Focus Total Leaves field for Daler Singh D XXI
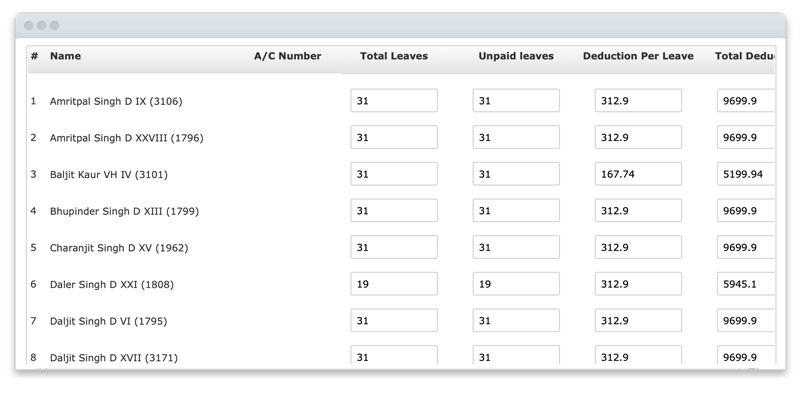 [394, 284]
